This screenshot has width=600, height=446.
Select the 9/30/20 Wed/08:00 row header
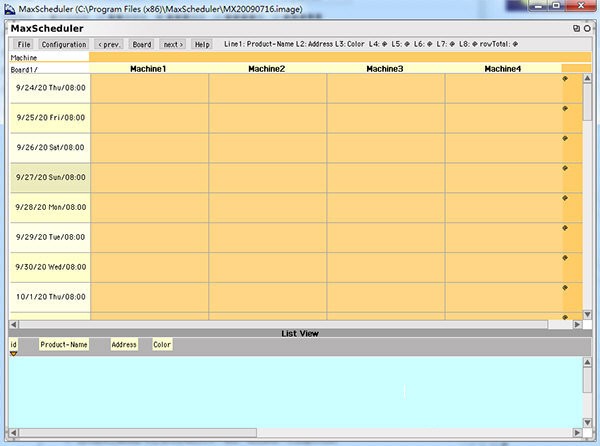point(50,267)
